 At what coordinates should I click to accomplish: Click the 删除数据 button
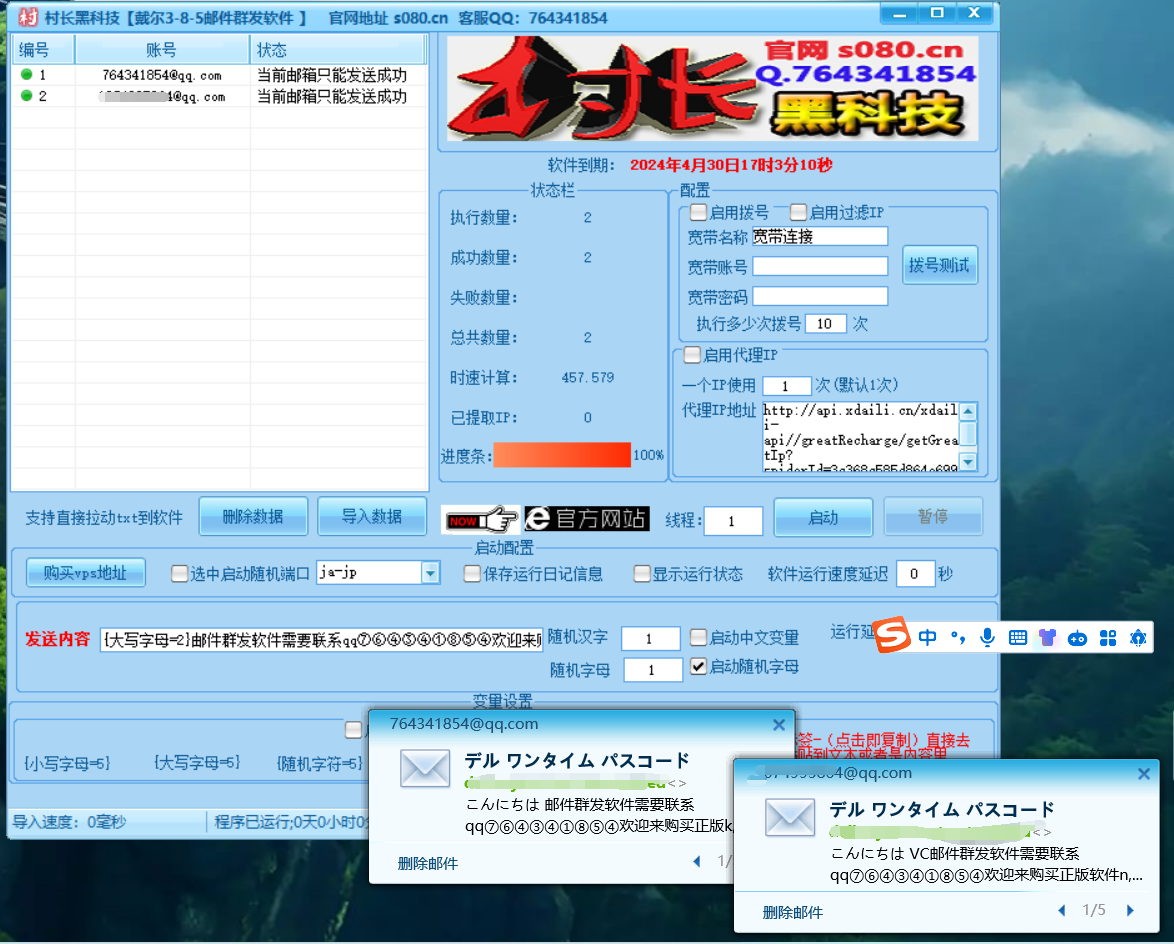[253, 517]
